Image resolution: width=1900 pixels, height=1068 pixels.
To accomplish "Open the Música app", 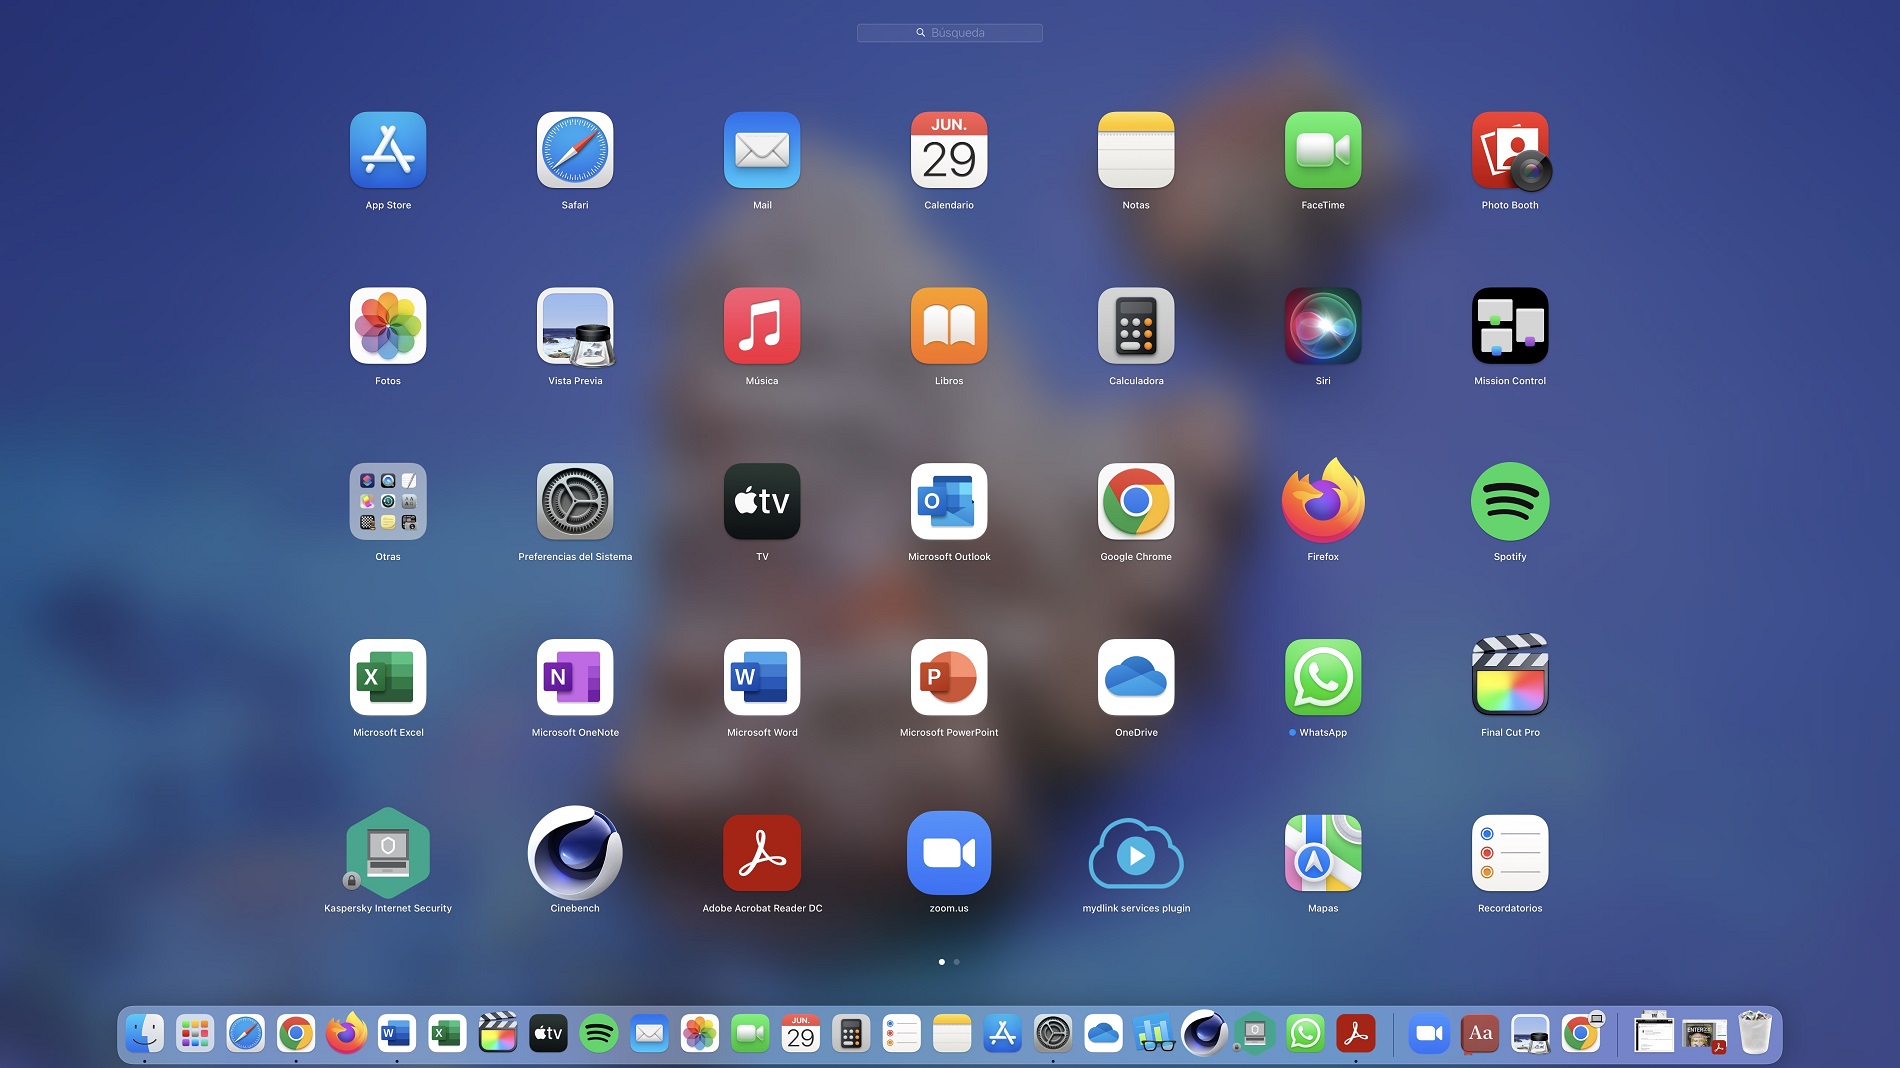I will 762,326.
